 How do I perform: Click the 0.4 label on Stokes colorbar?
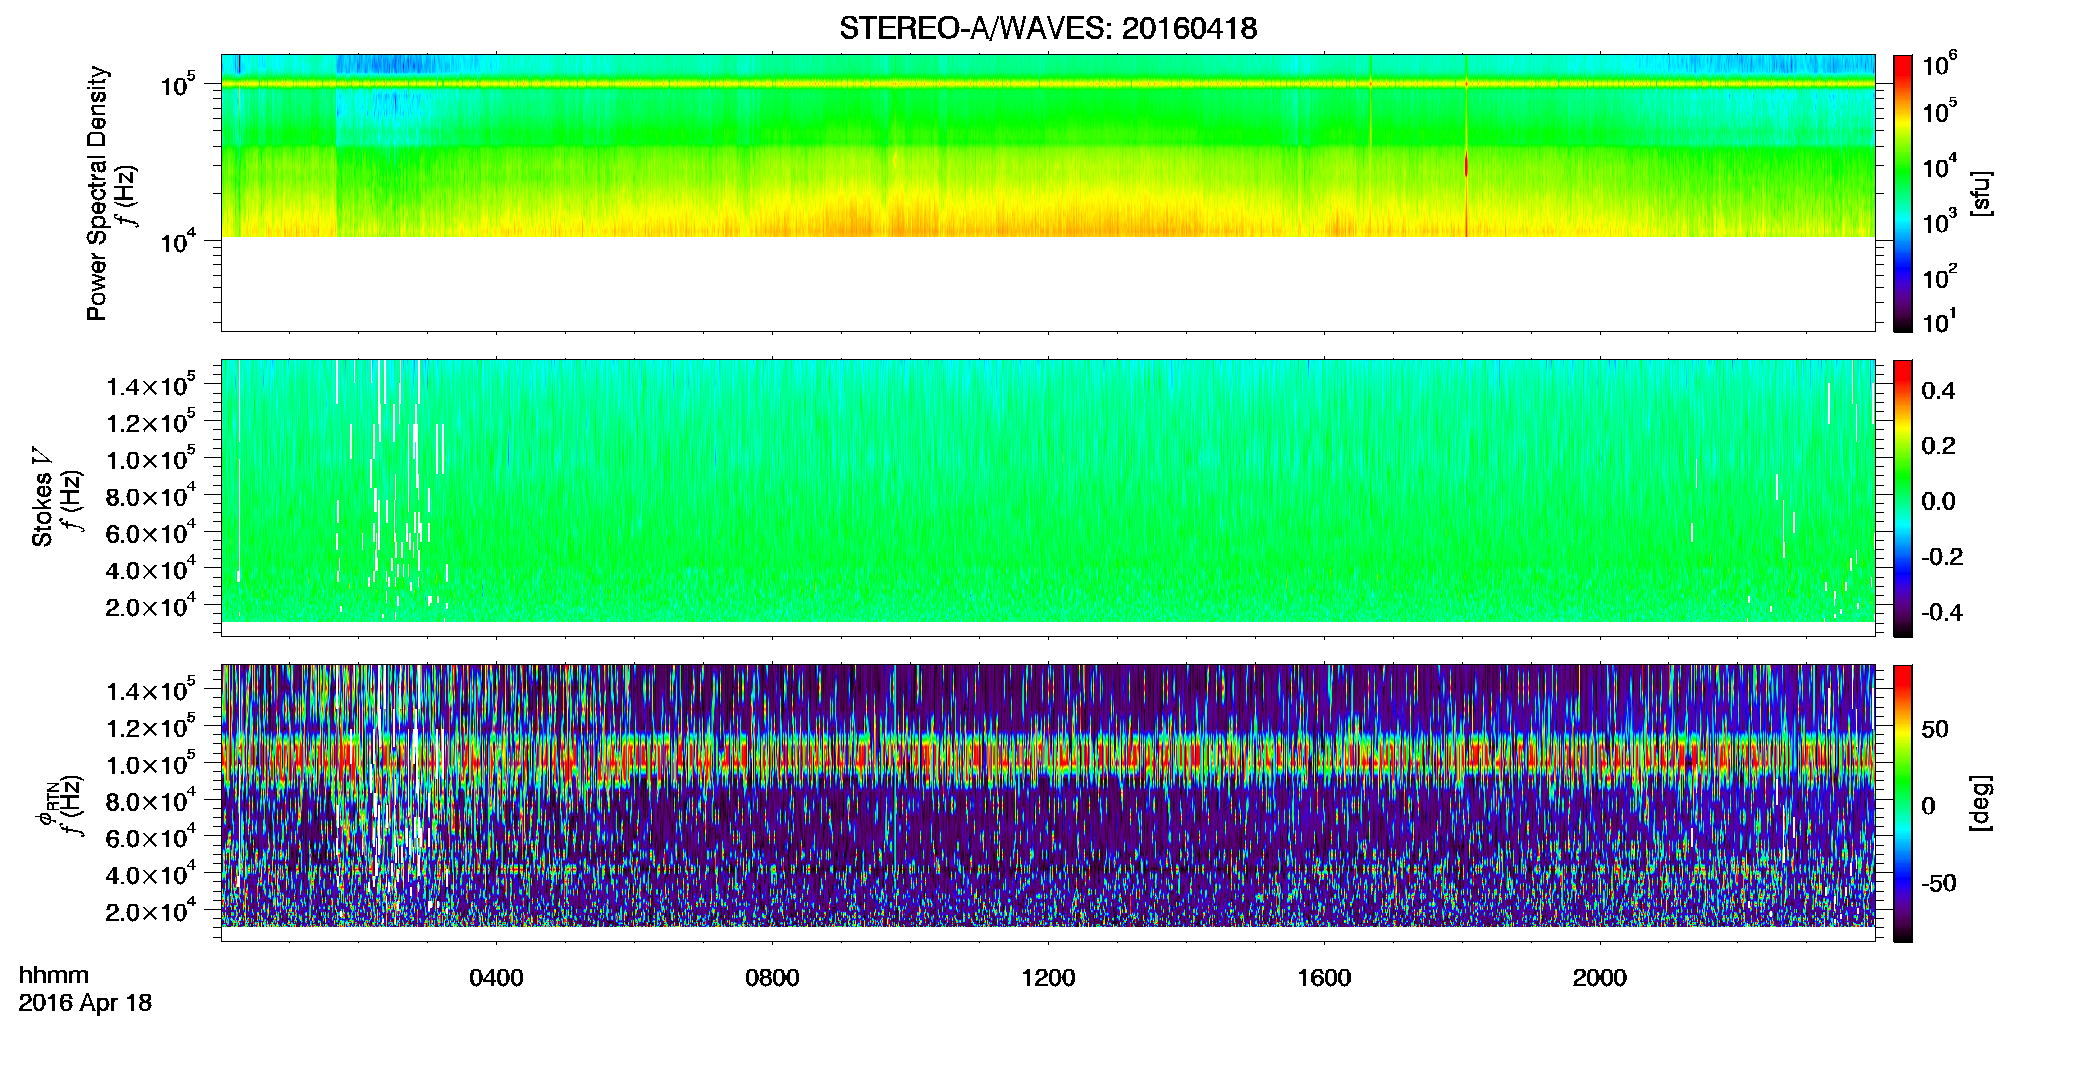pyautogui.click(x=1938, y=391)
